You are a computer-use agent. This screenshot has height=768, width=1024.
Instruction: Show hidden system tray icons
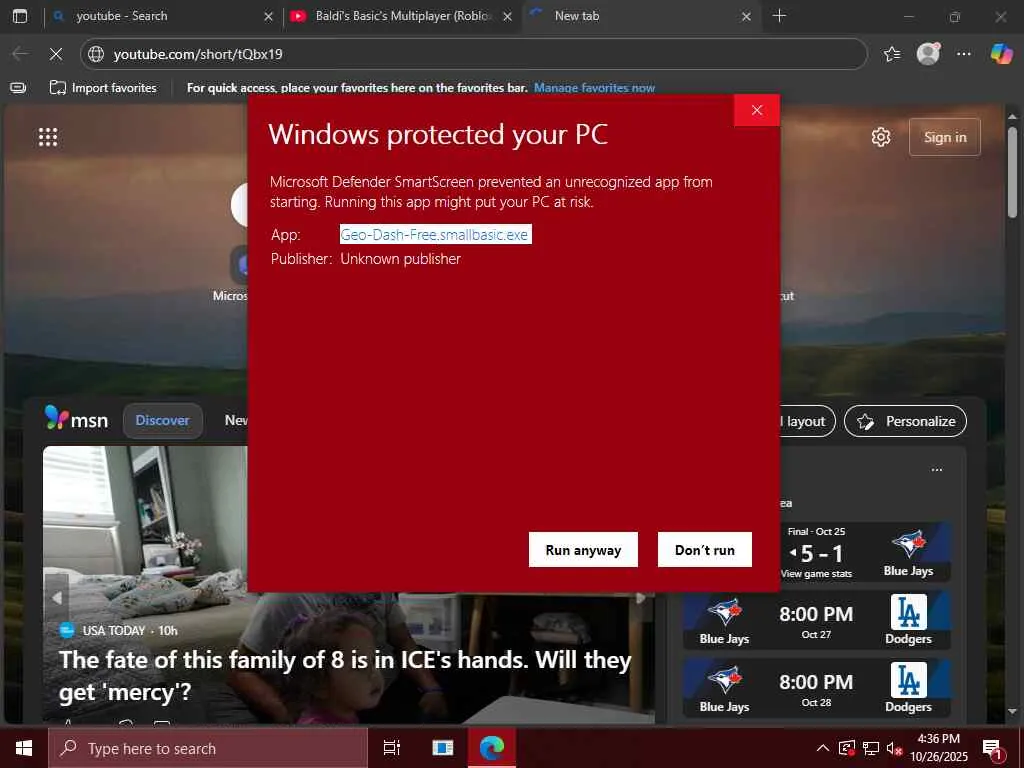(x=823, y=748)
